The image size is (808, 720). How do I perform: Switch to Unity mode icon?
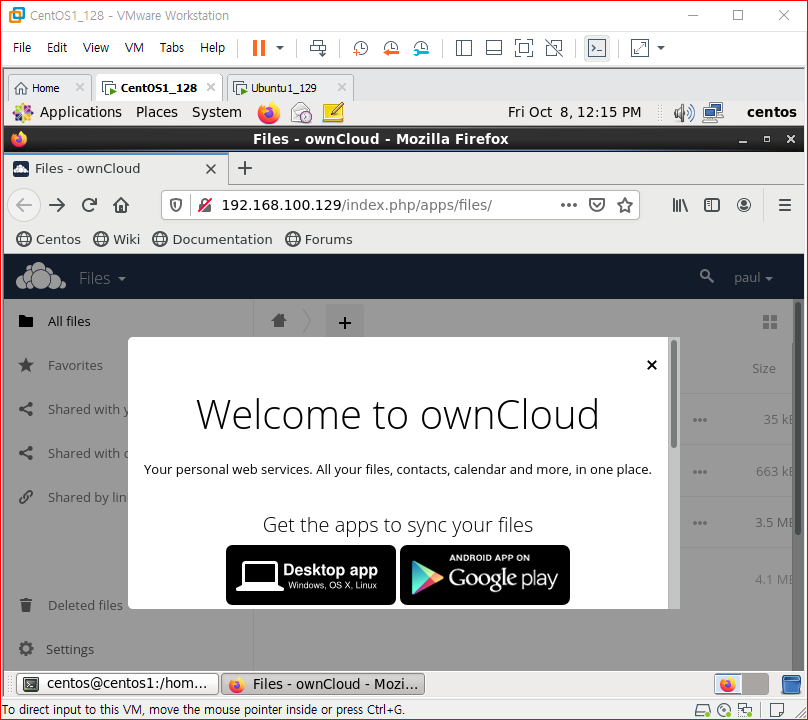pyautogui.click(x=554, y=48)
